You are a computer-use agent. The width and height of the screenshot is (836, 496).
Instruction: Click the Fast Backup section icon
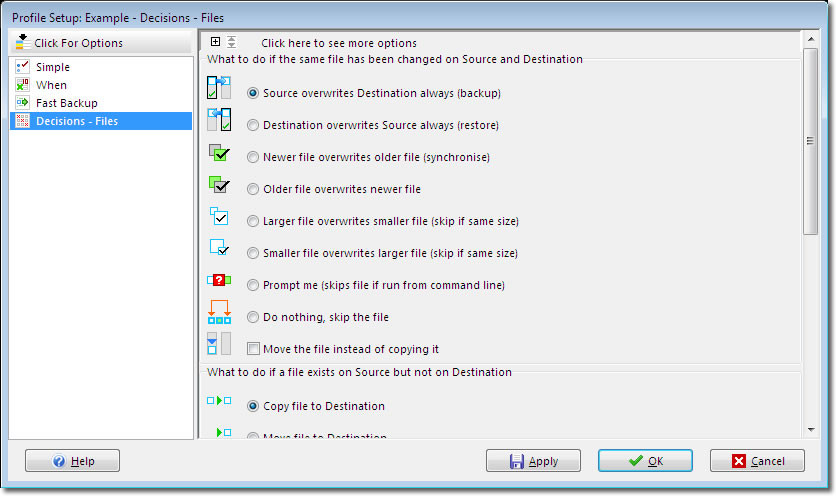22,102
